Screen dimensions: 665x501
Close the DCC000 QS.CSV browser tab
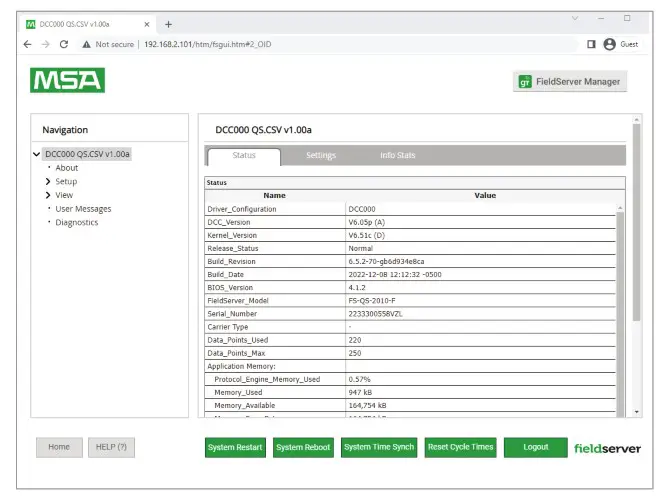point(147,23)
